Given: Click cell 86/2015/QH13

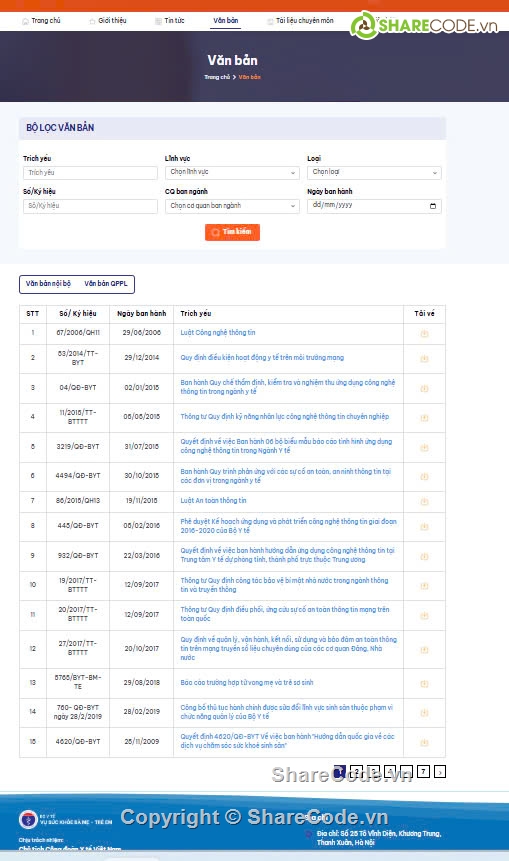Looking at the screenshot, I should point(78,501).
